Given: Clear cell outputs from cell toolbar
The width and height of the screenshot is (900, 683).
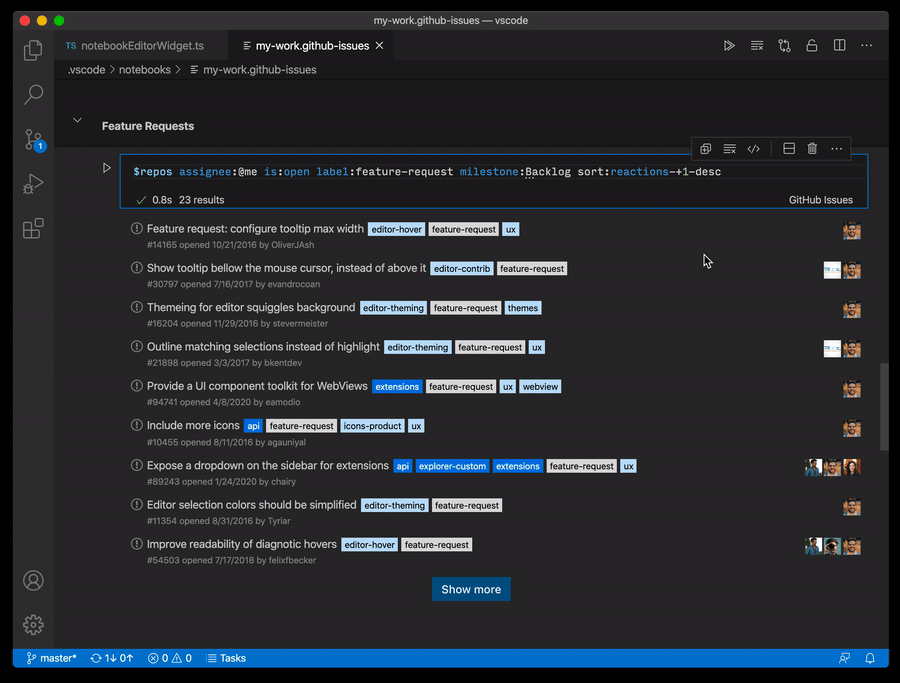Looking at the screenshot, I should 730,149.
